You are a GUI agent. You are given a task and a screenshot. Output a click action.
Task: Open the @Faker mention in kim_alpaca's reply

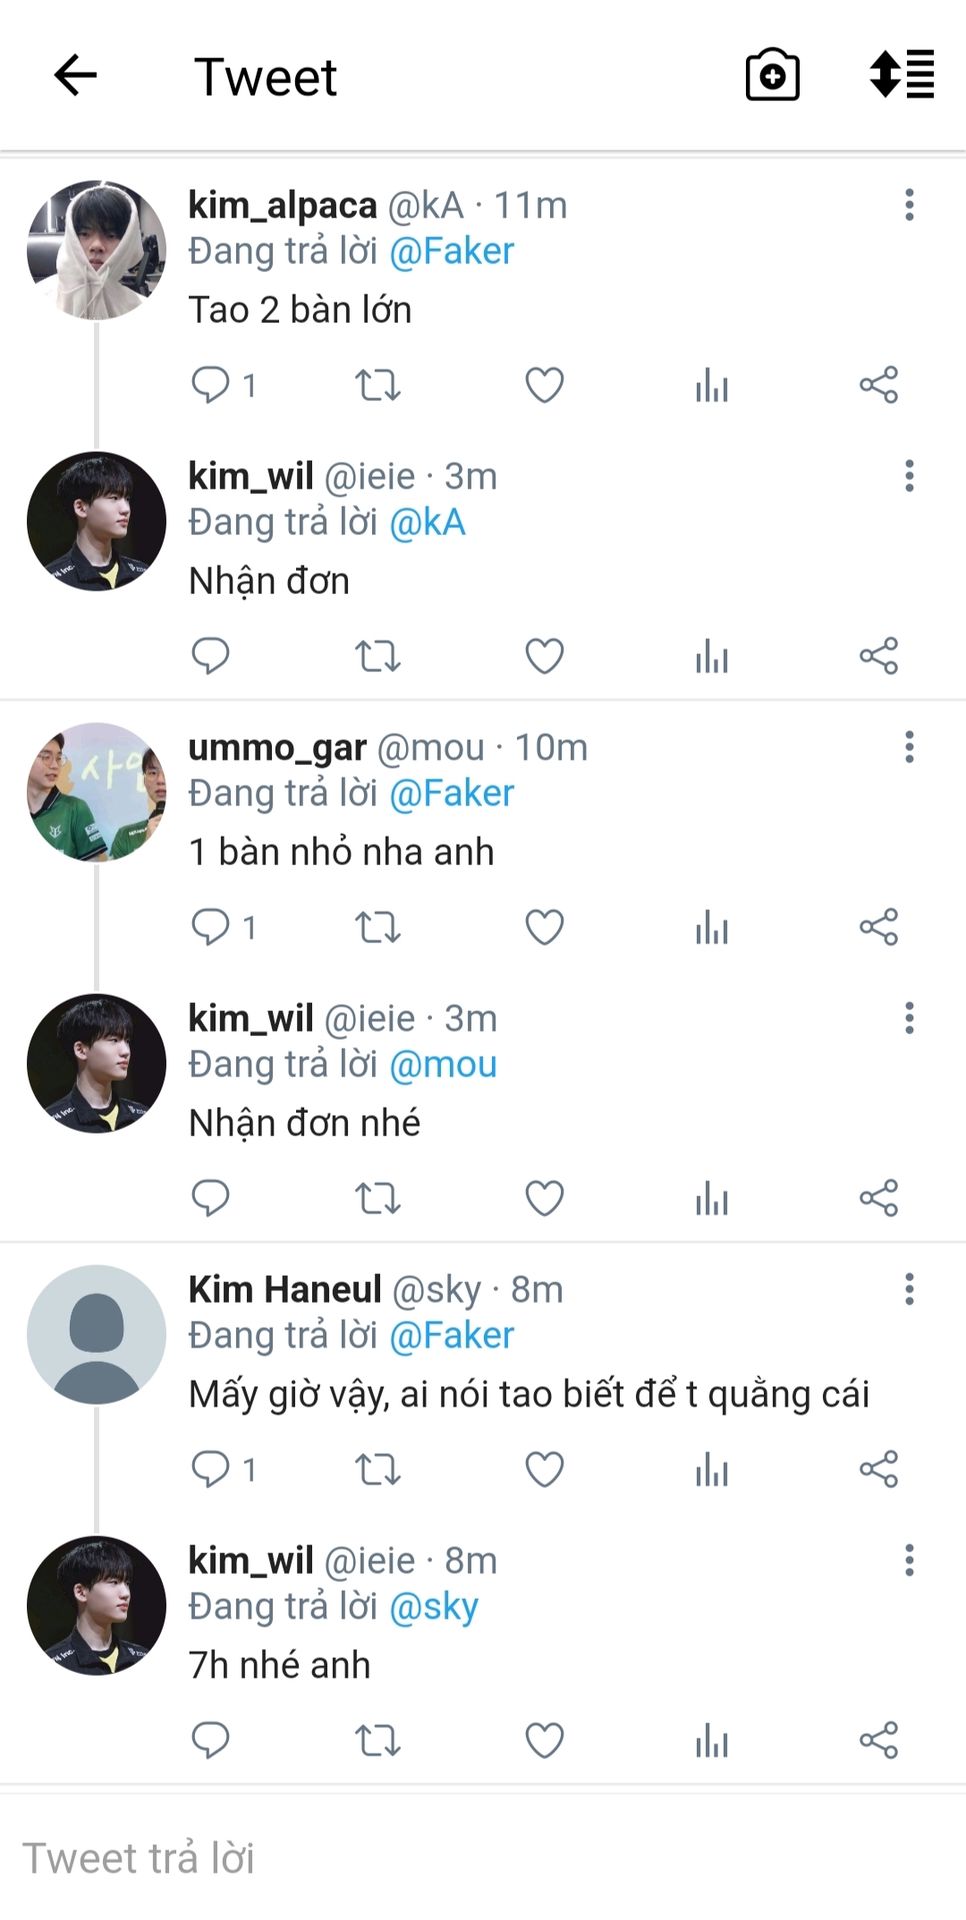pyautogui.click(x=451, y=251)
